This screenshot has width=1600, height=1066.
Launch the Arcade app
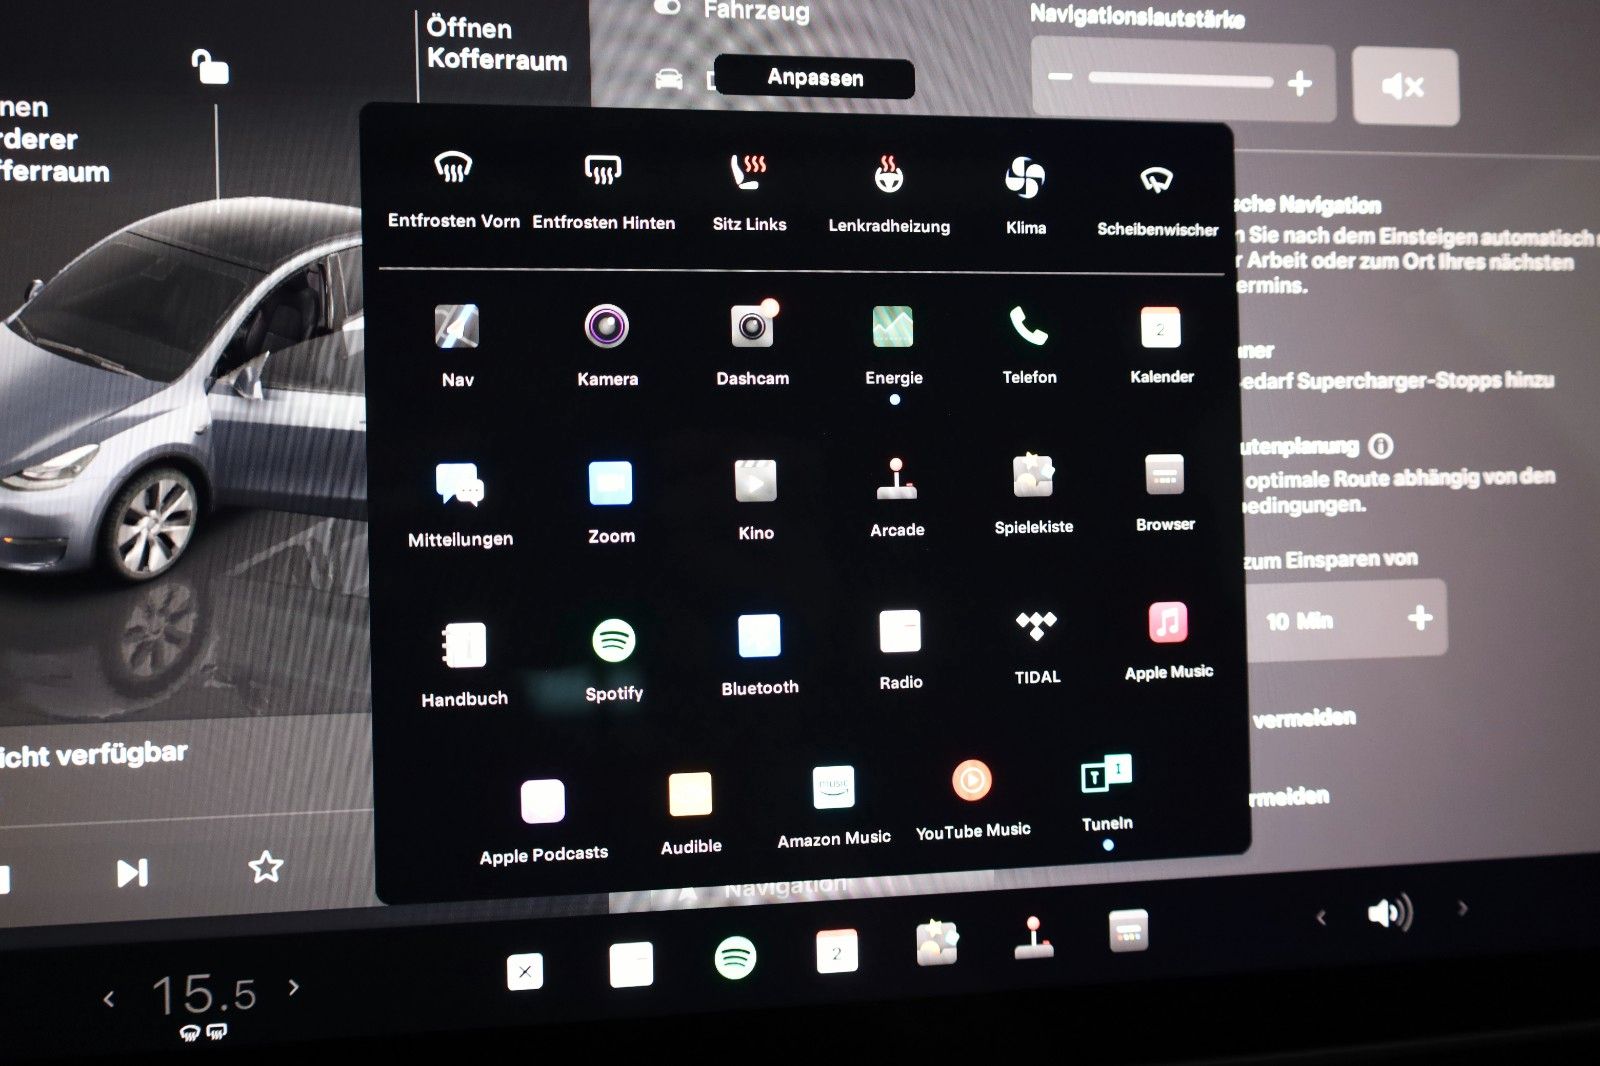[896, 479]
